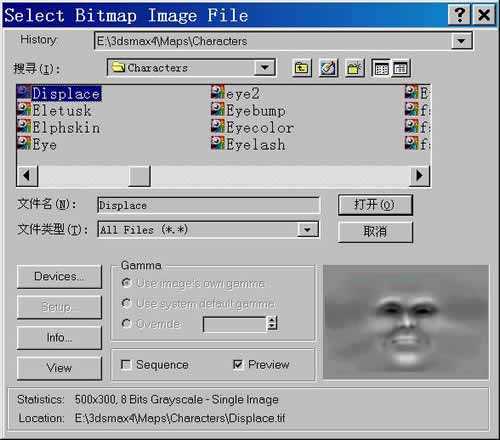The width and height of the screenshot is (500, 440).
Task: Select the Eyebump file name
Action: click(256, 111)
